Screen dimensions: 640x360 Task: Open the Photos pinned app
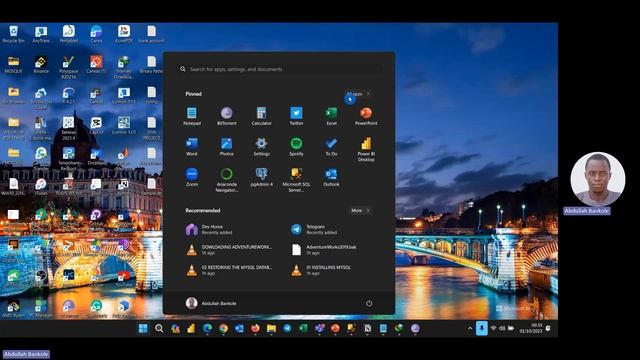[227, 147]
